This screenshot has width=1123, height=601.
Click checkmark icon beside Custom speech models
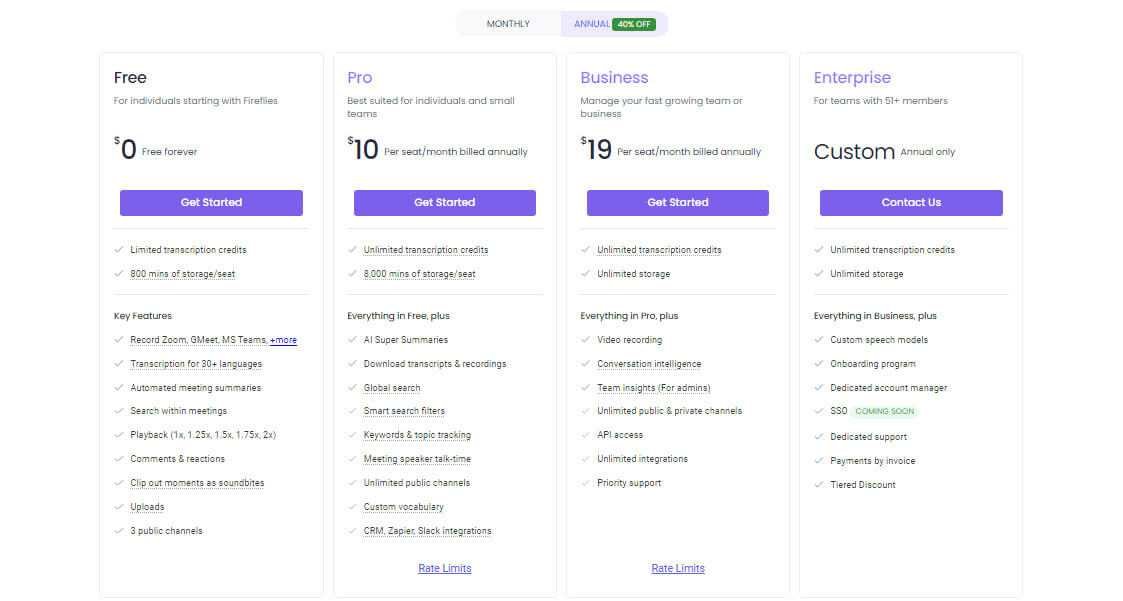[819, 340]
